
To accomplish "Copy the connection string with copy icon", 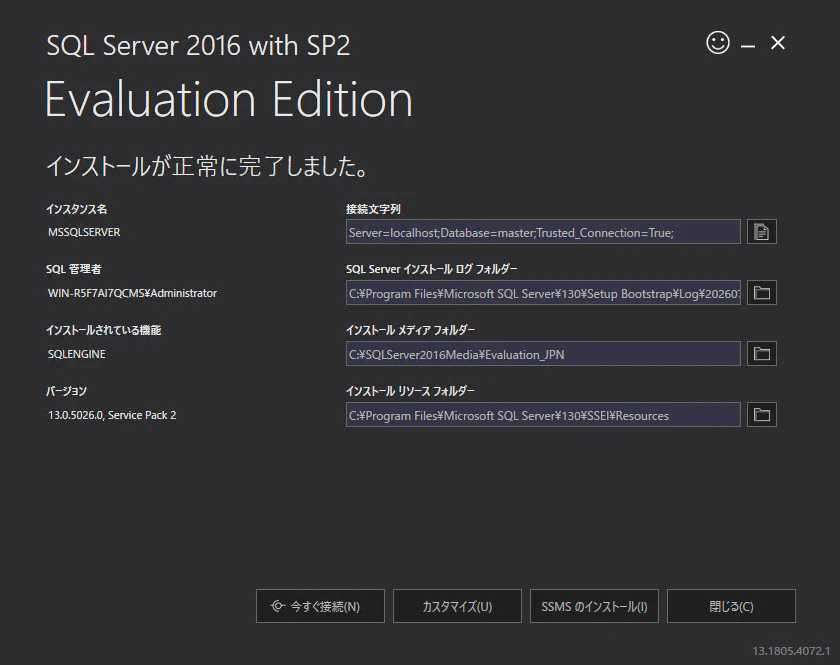I will 762,231.
